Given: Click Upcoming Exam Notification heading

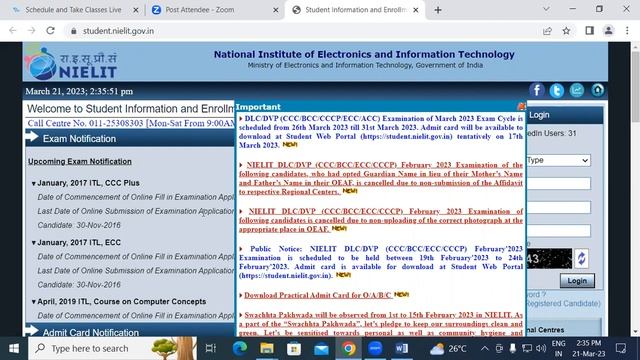Looking at the screenshot, I should click(x=80, y=161).
